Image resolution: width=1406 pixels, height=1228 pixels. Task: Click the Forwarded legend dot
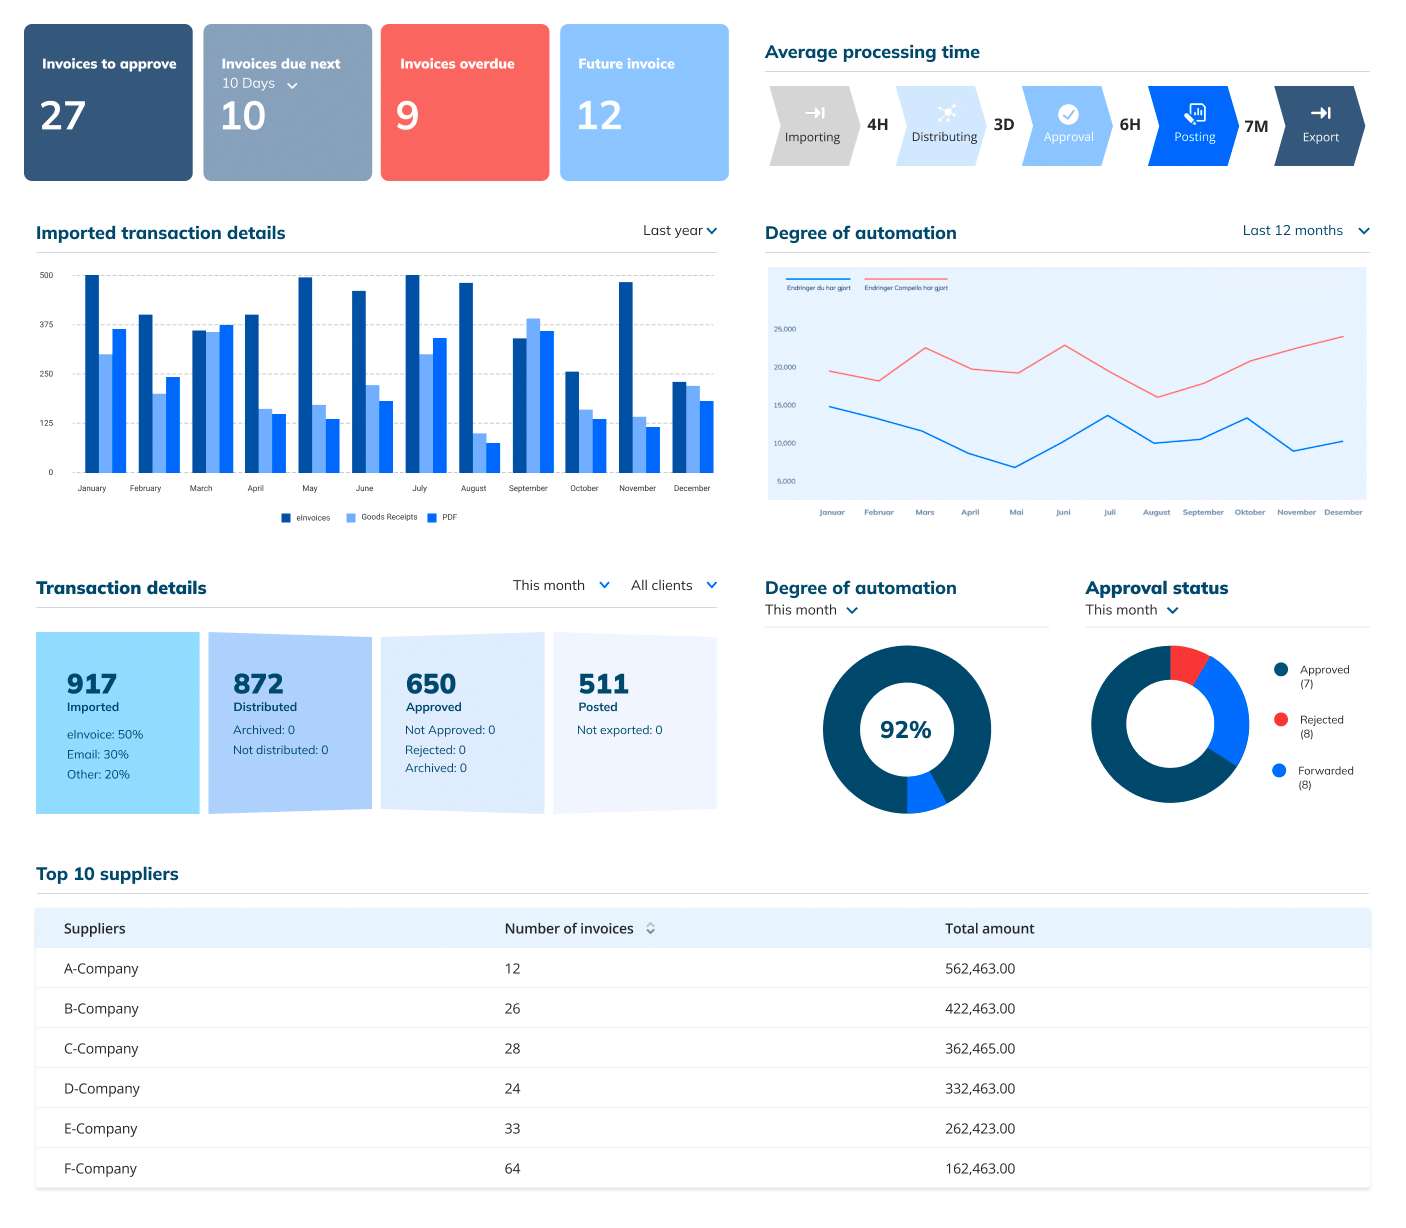[1281, 770]
